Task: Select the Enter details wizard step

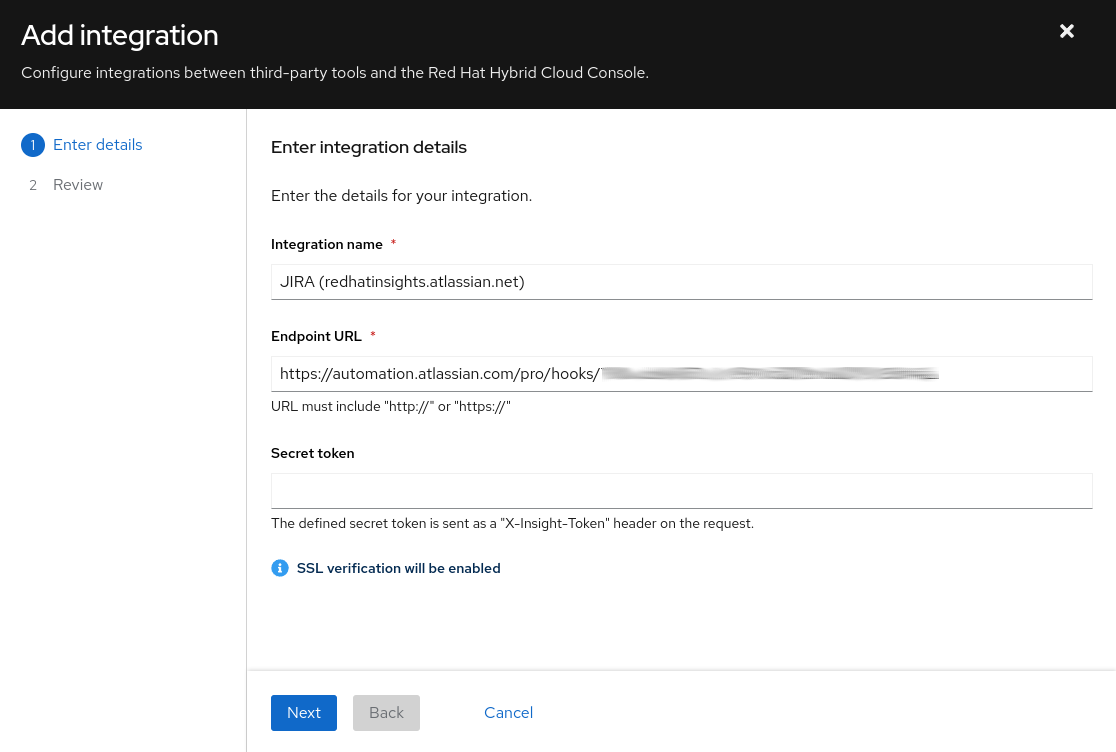Action: [x=97, y=145]
